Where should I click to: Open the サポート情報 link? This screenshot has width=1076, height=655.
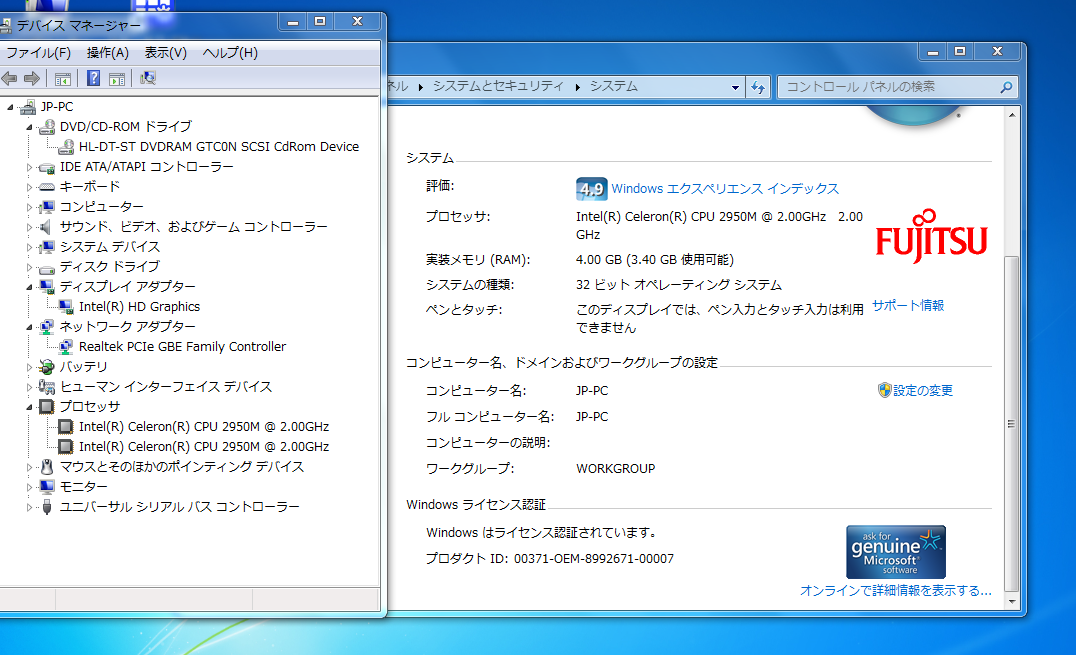(x=907, y=306)
